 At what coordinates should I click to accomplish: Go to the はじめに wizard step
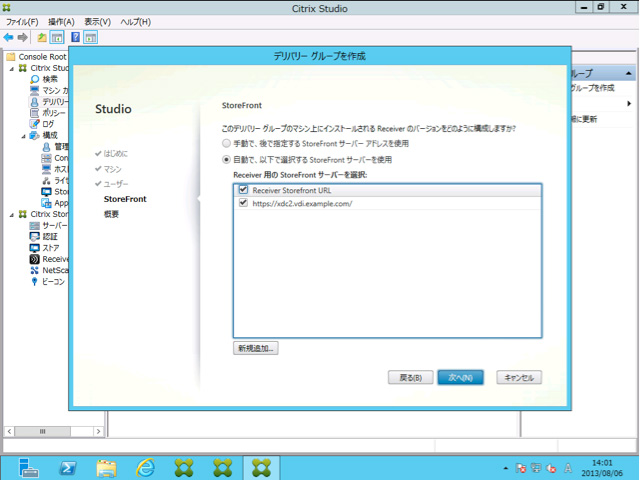click(115, 153)
